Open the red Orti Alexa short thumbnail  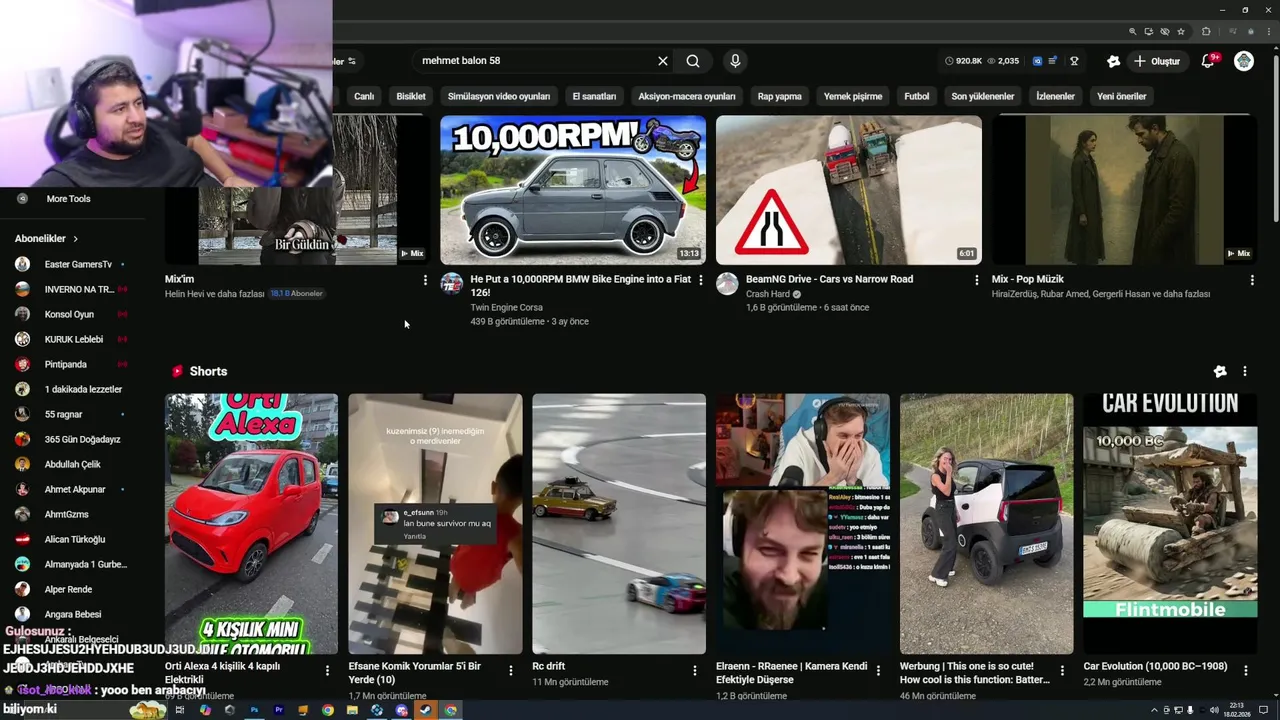(251, 524)
